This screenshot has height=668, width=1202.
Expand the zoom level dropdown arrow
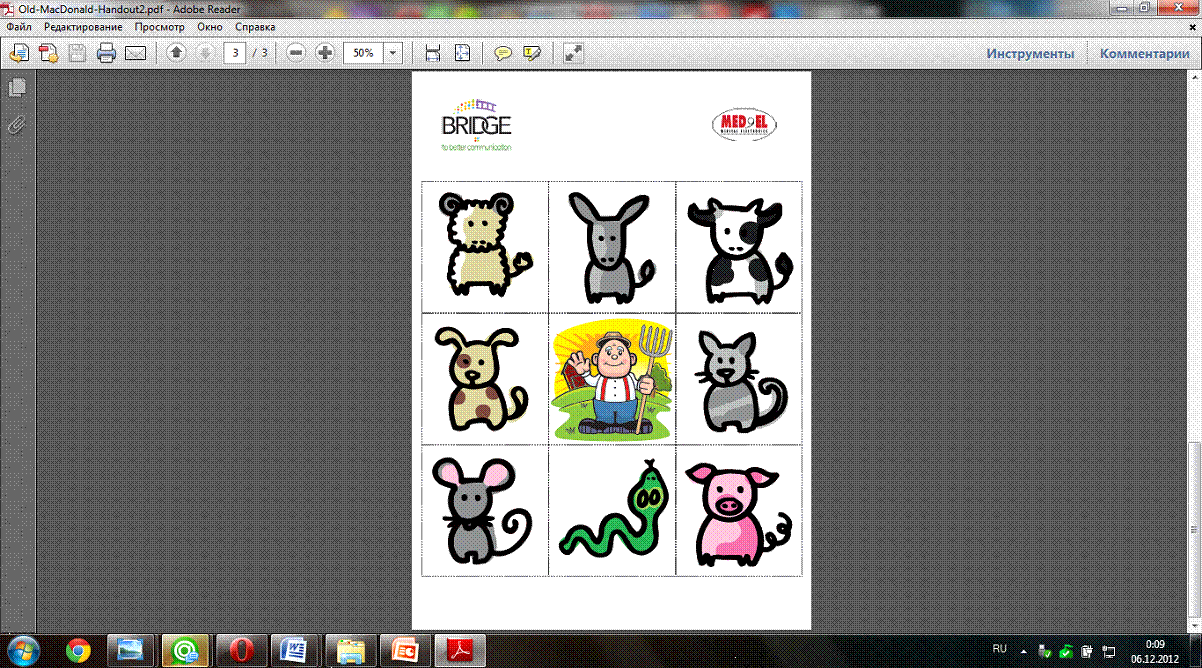(x=393, y=53)
